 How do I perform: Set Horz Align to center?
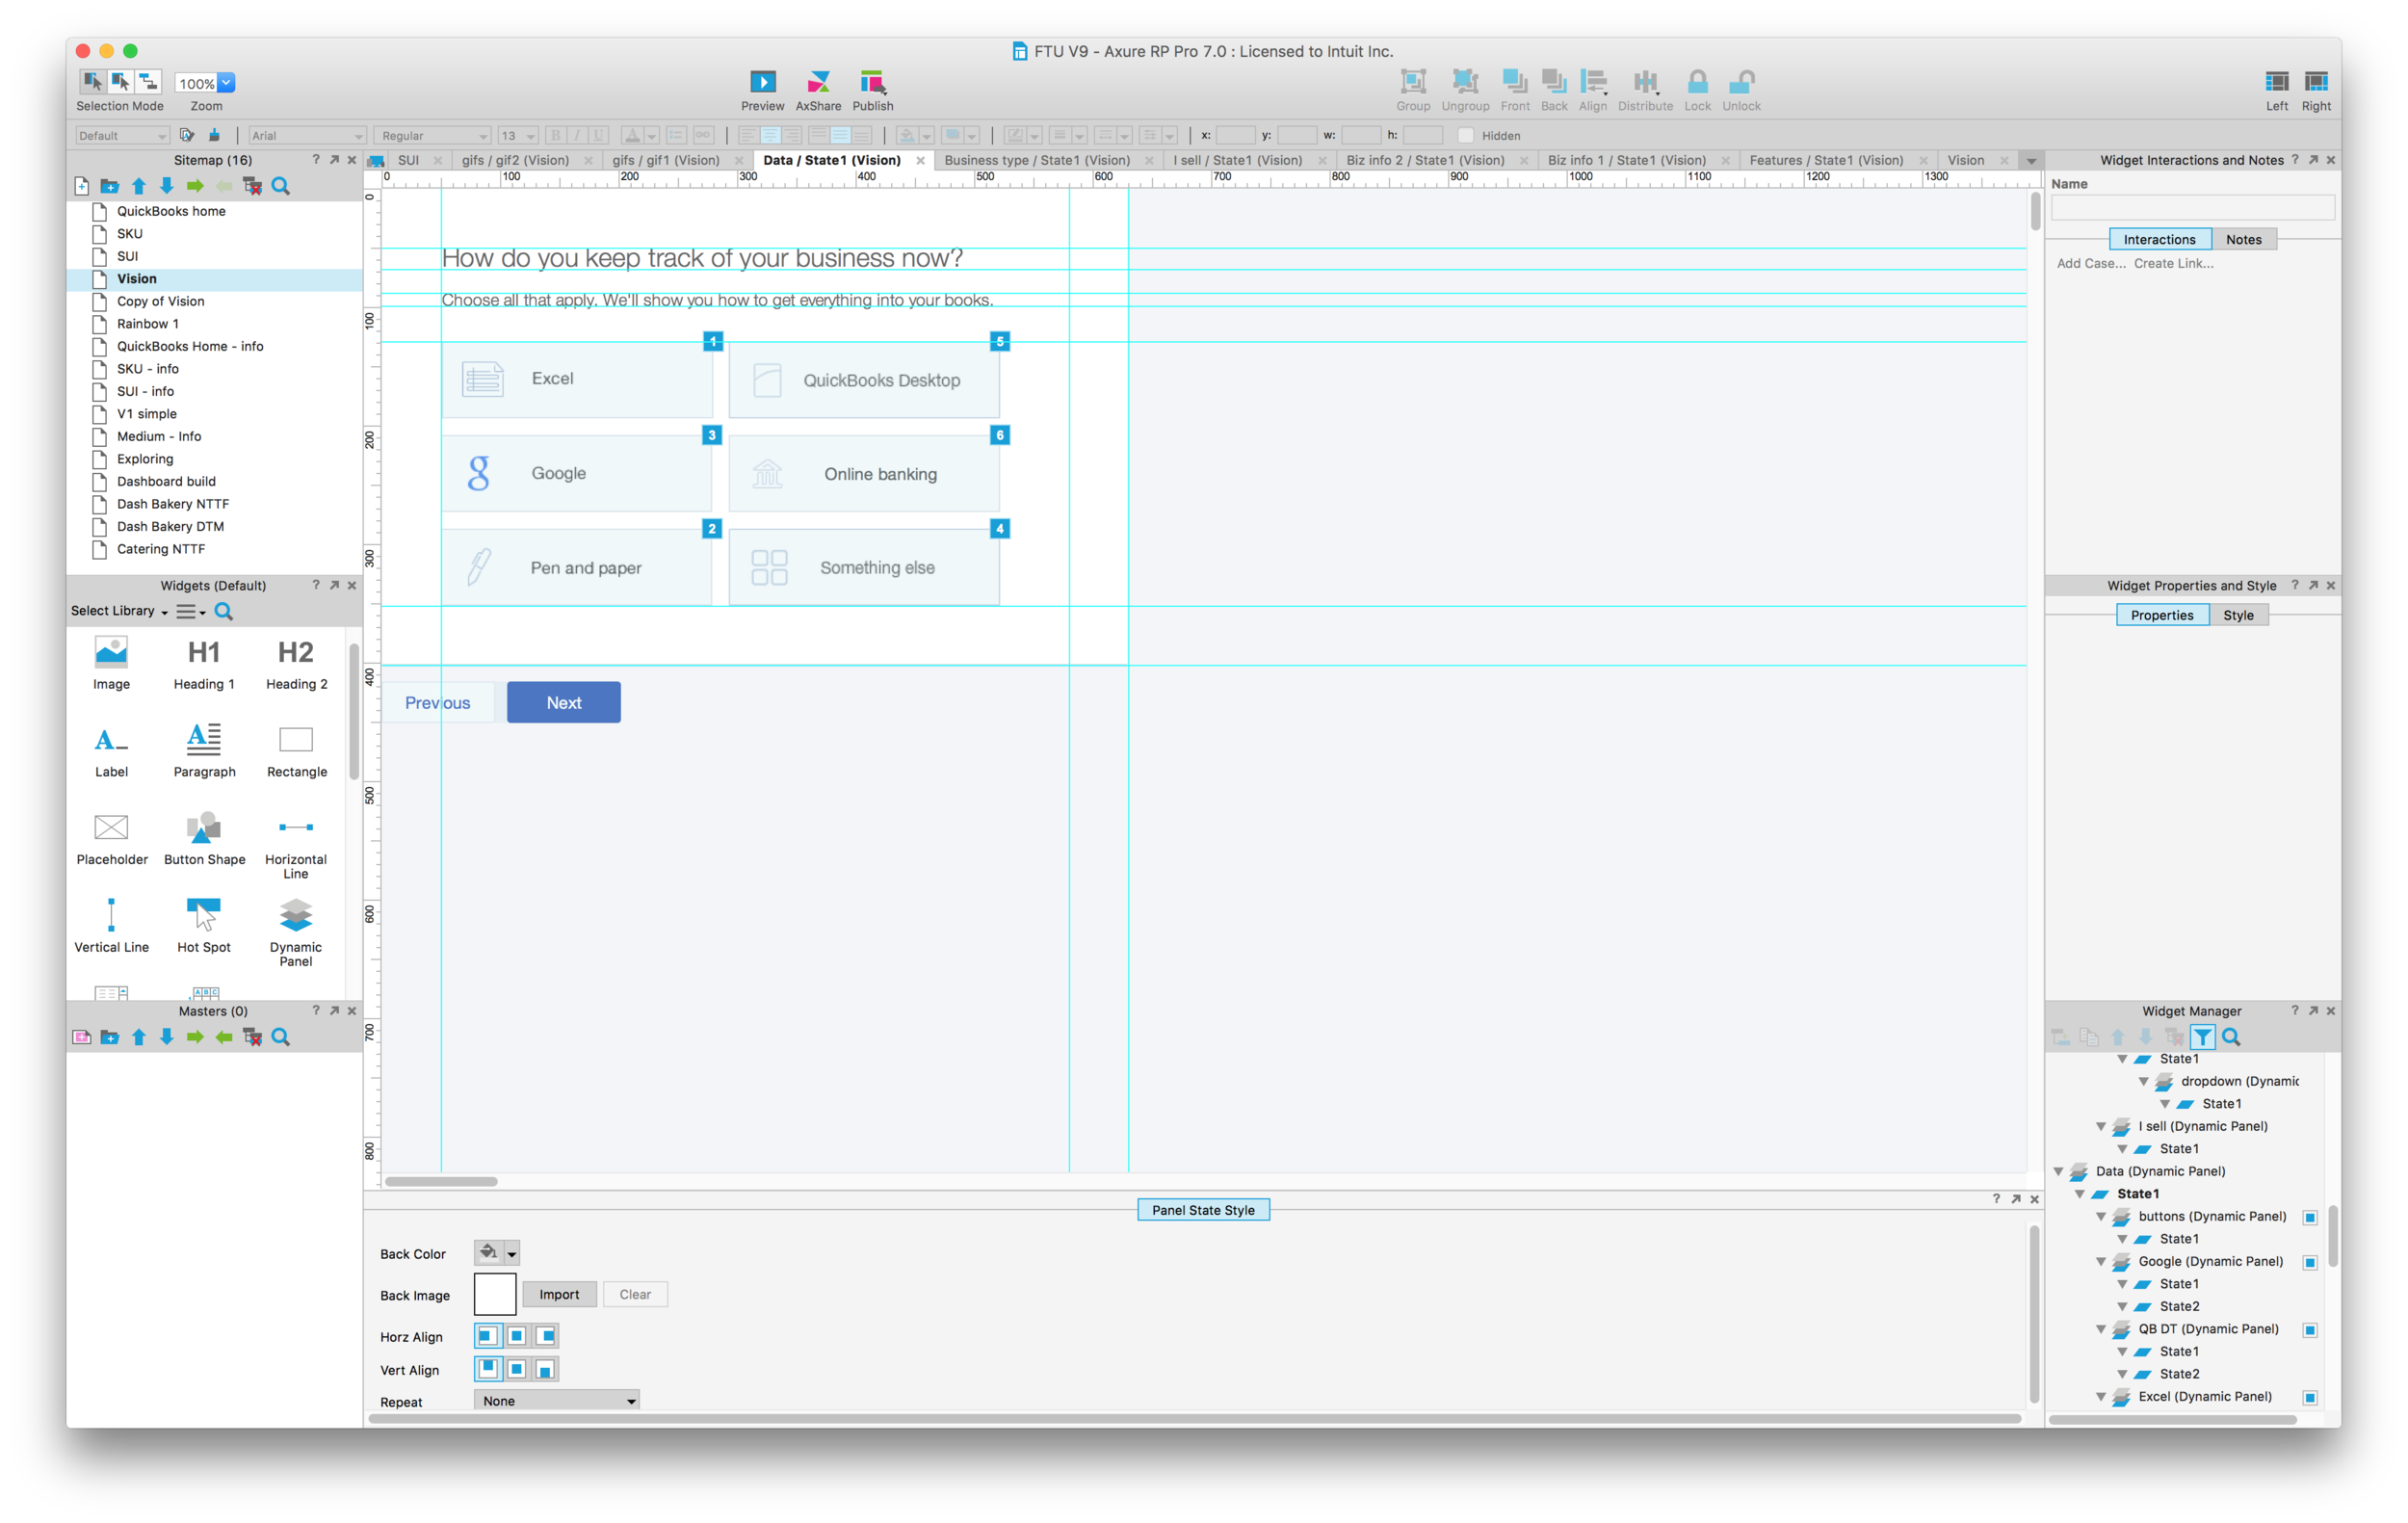(x=516, y=1336)
